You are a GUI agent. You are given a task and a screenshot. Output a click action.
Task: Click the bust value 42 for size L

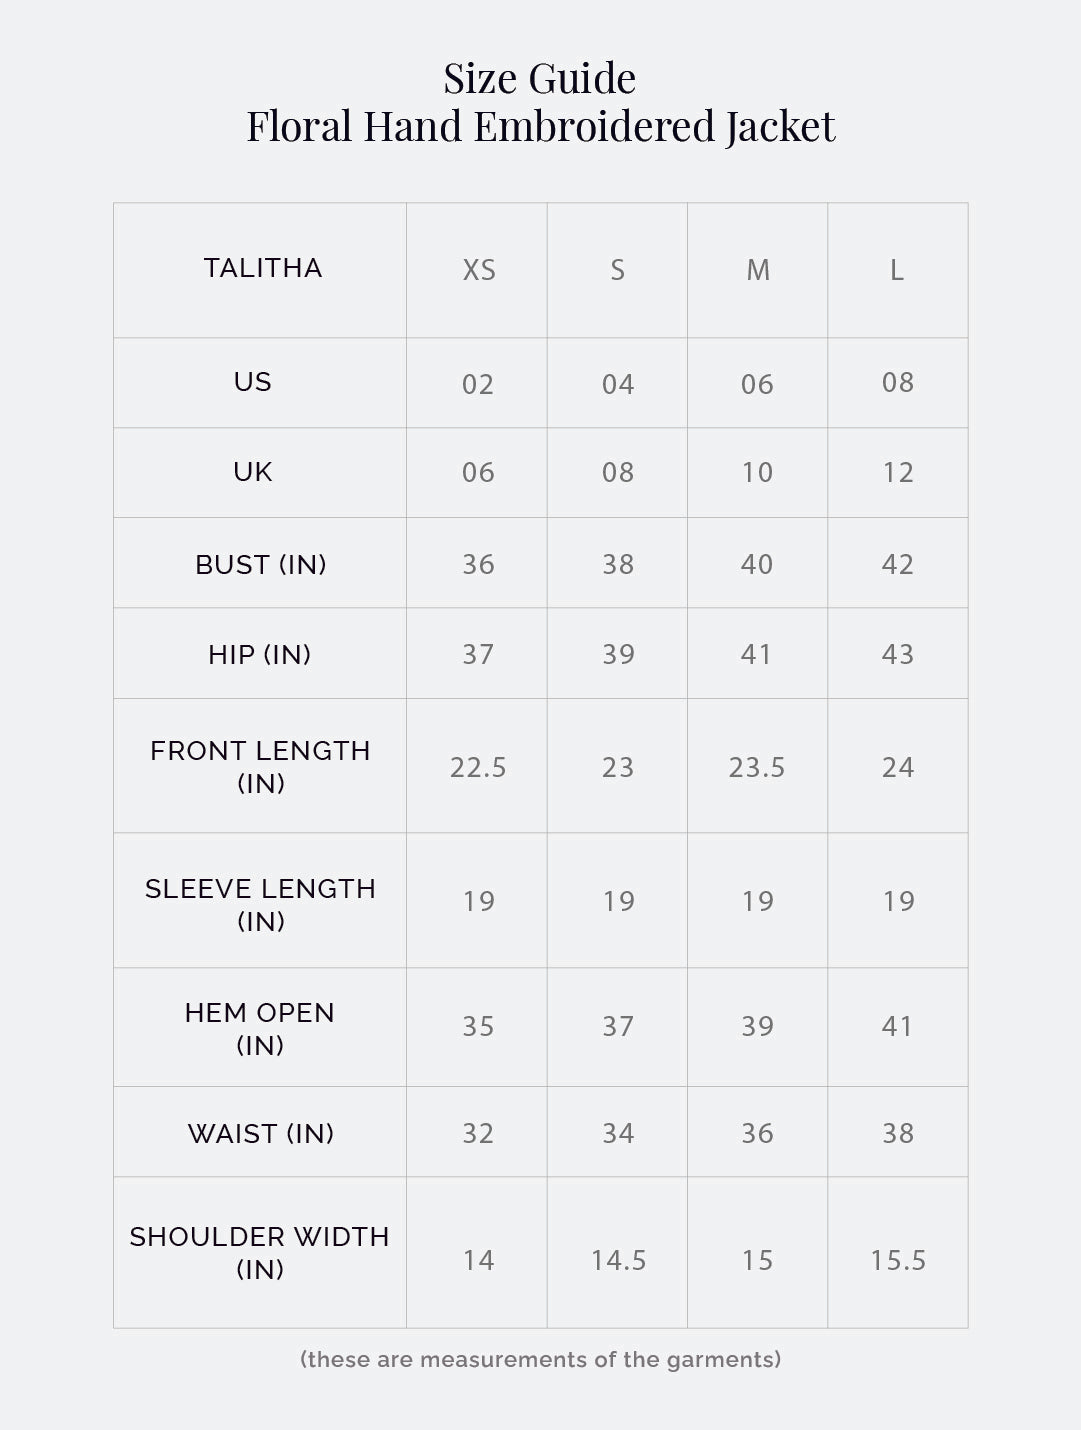pyautogui.click(x=898, y=564)
